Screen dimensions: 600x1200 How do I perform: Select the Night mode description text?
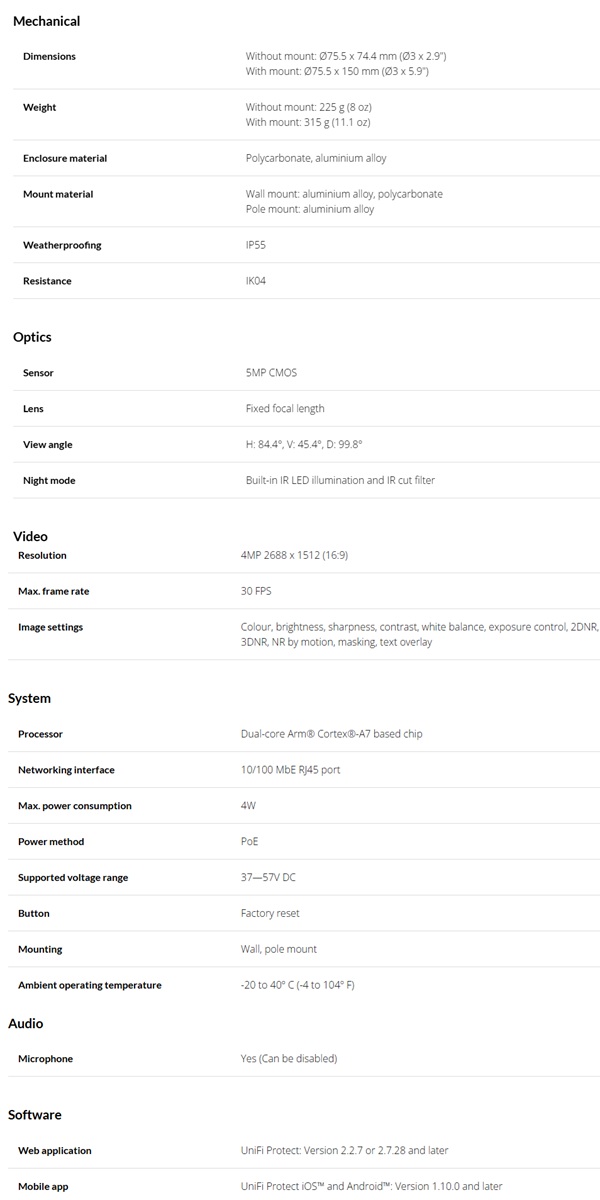(340, 481)
